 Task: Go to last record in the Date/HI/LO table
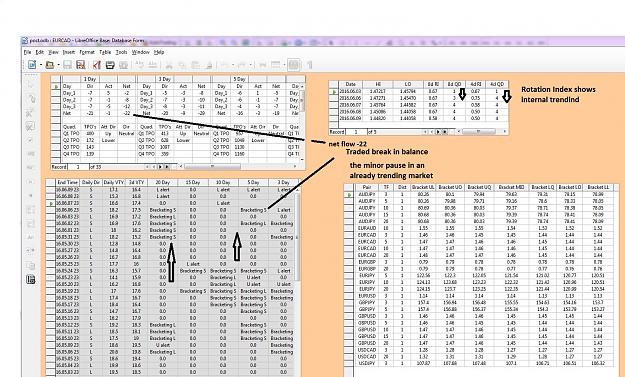tap(444, 132)
